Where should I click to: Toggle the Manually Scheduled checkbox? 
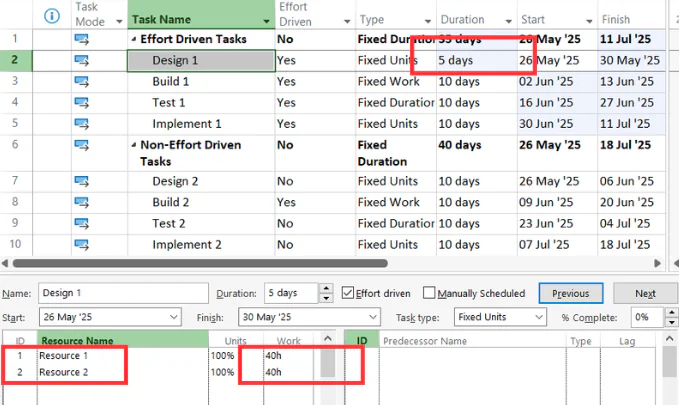tap(429, 293)
